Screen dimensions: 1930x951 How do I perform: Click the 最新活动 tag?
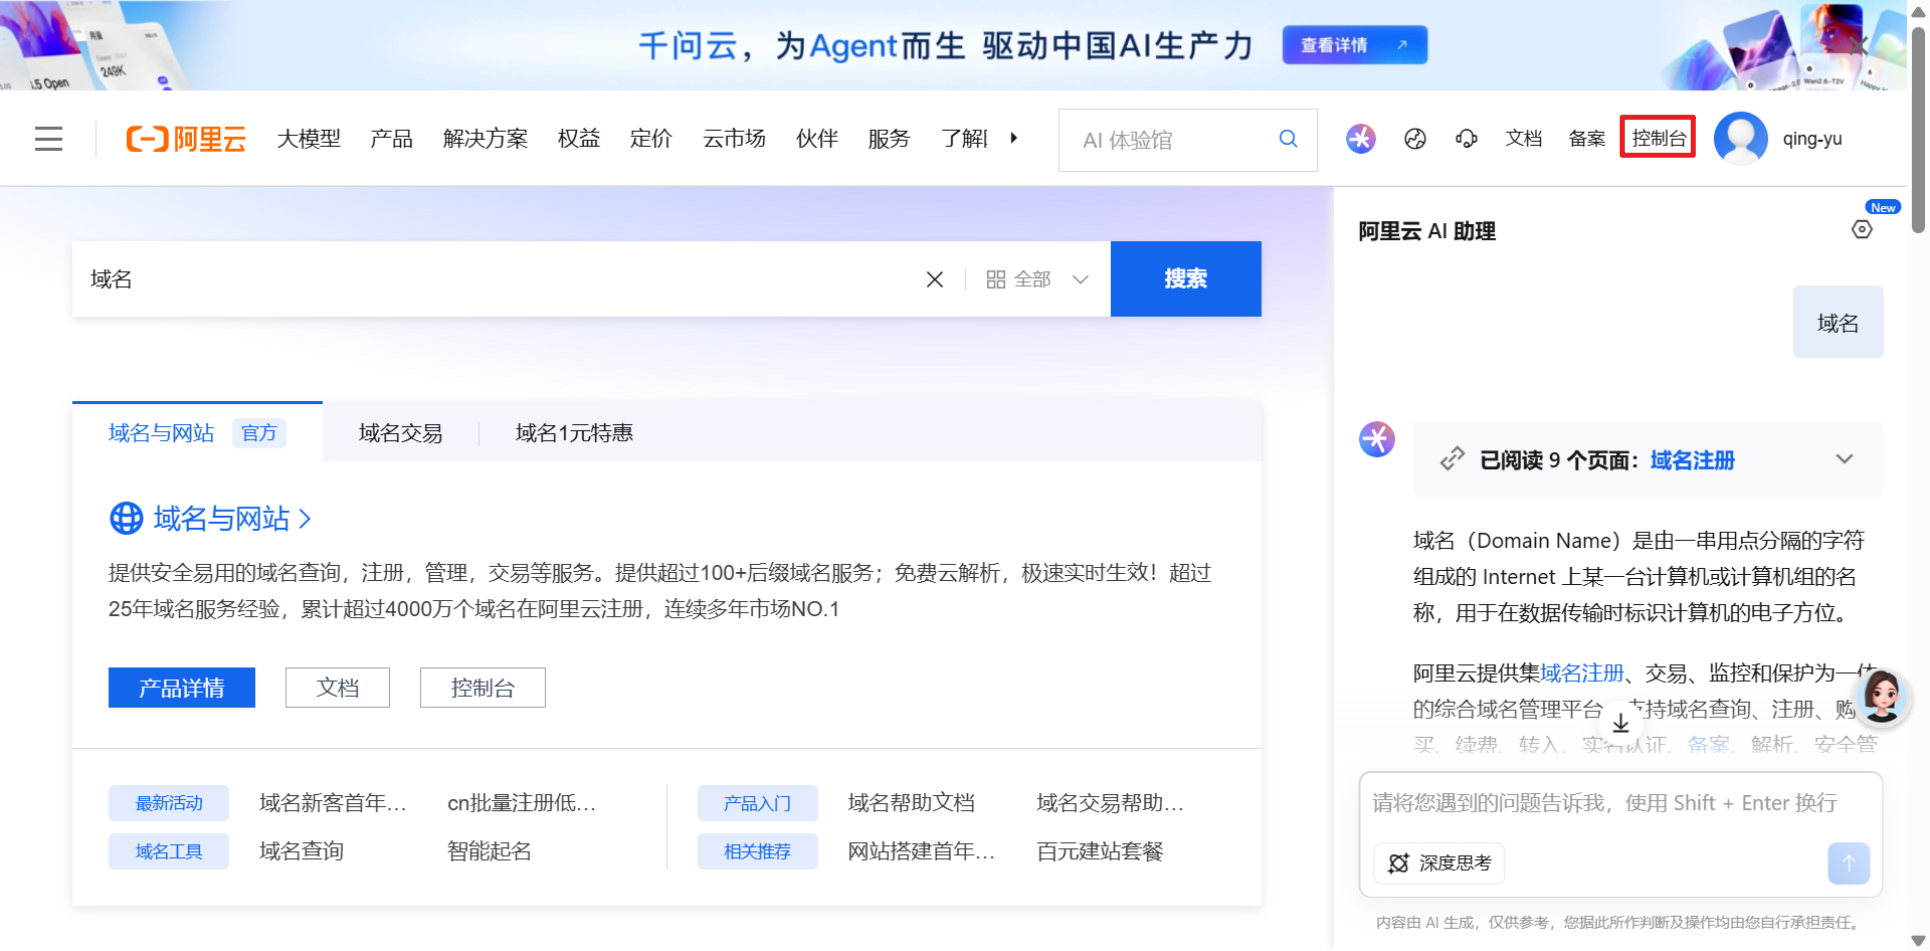click(x=169, y=803)
